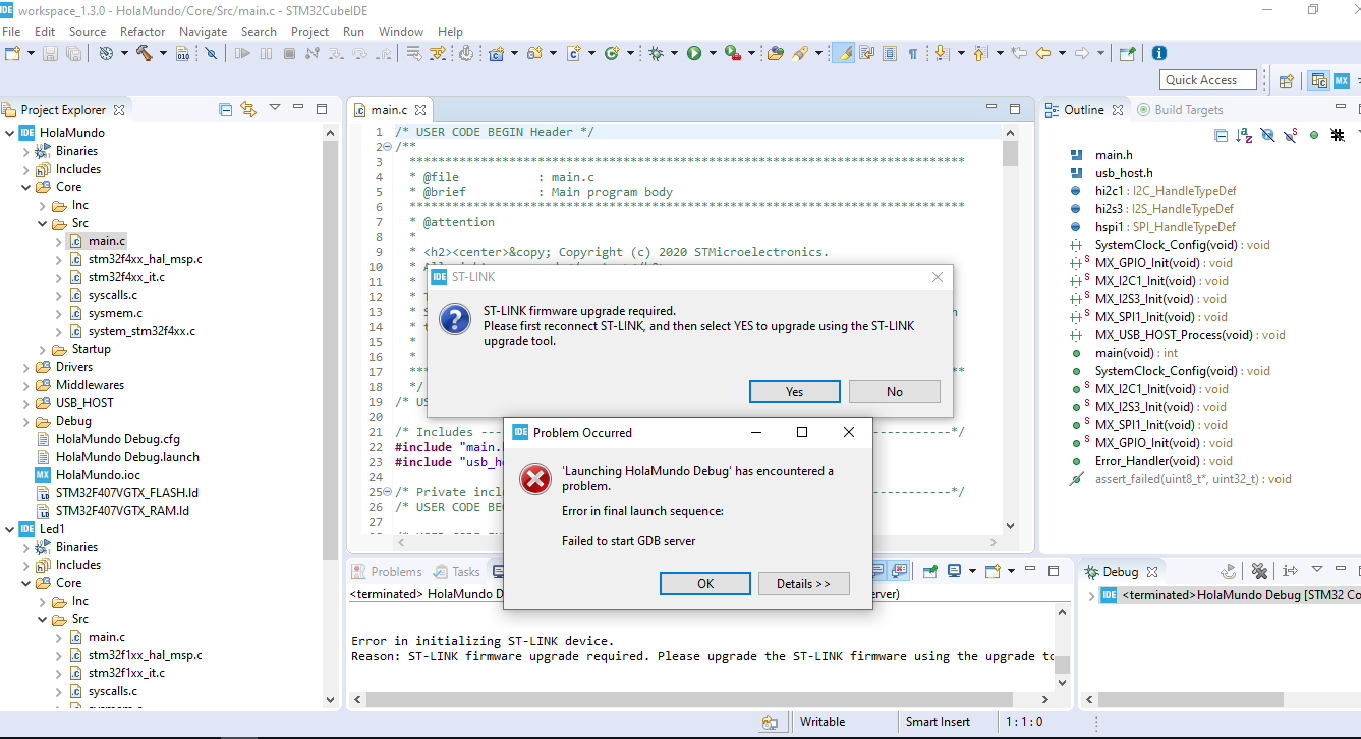
Task: Click Details >> in Problem Occurred dialog
Action: pos(803,583)
